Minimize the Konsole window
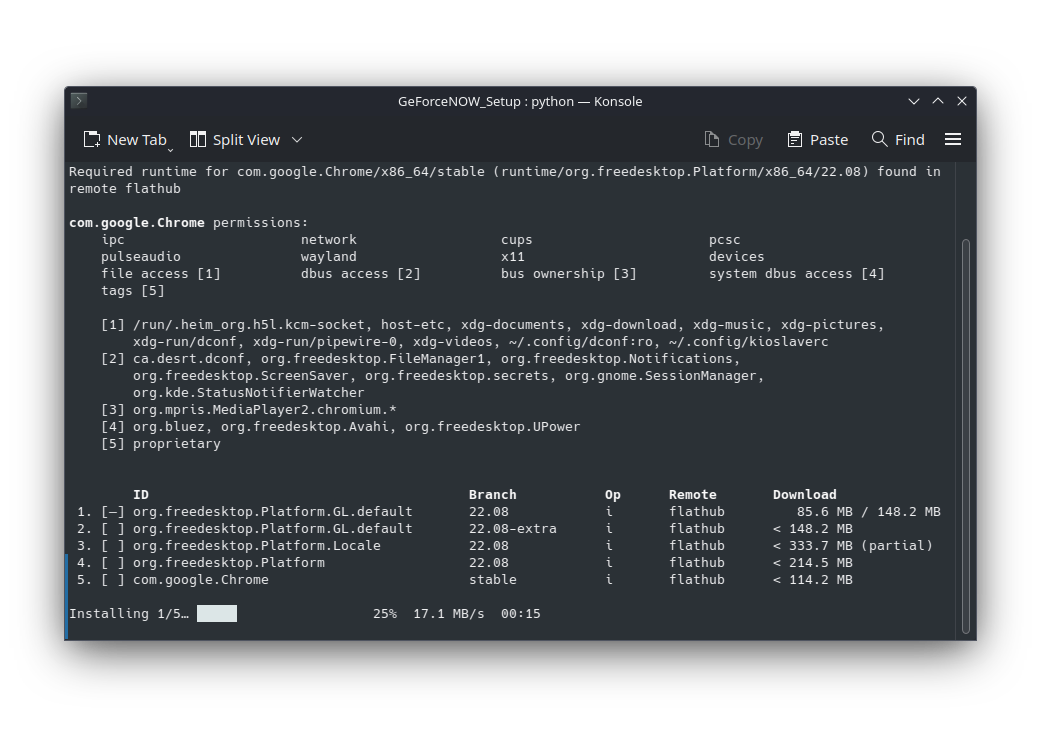 914,101
